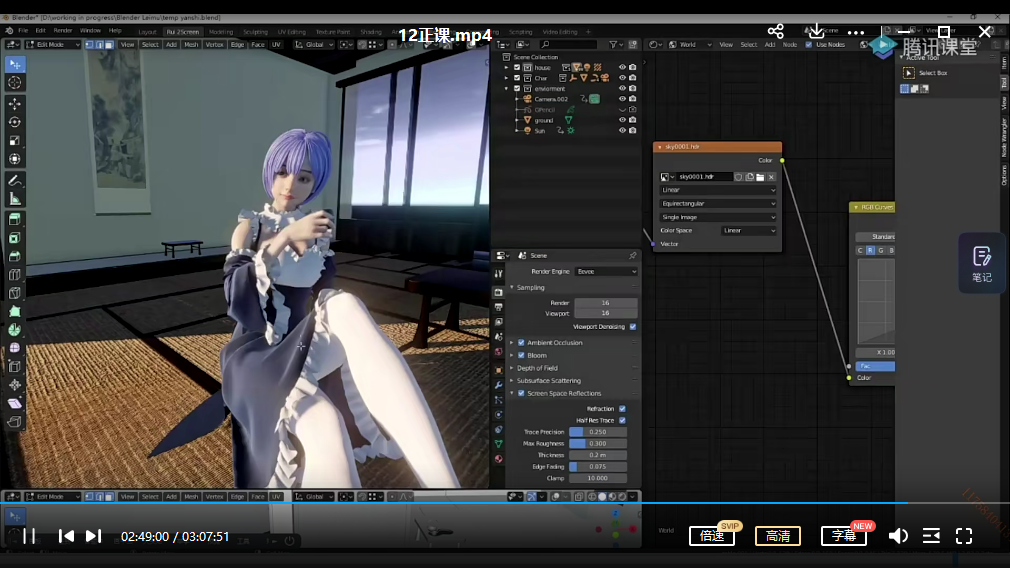Select the Annotate tool

tap(15, 180)
